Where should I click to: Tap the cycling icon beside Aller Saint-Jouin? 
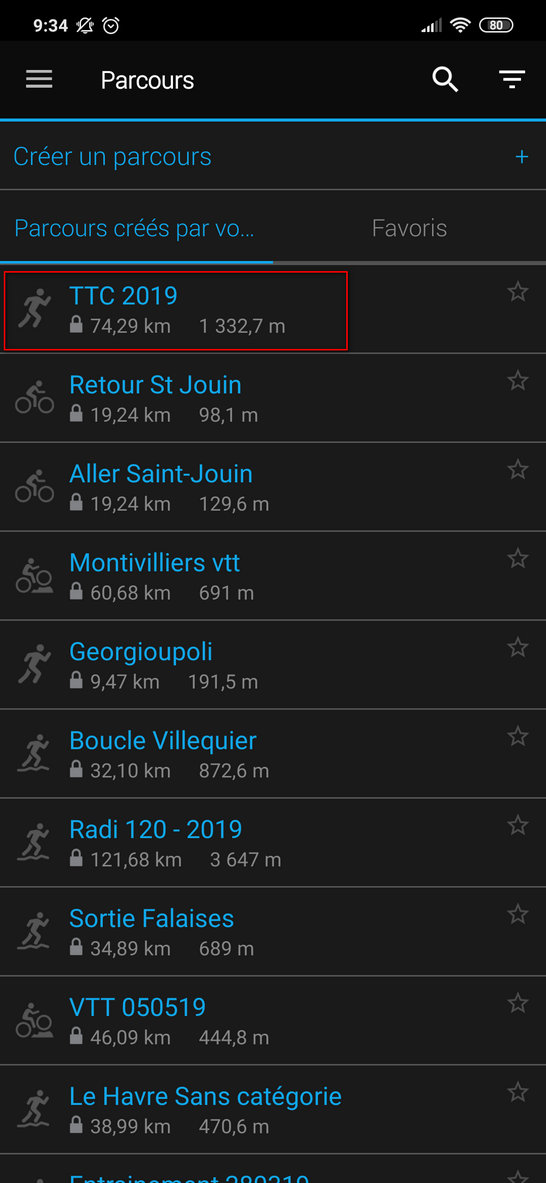34,487
